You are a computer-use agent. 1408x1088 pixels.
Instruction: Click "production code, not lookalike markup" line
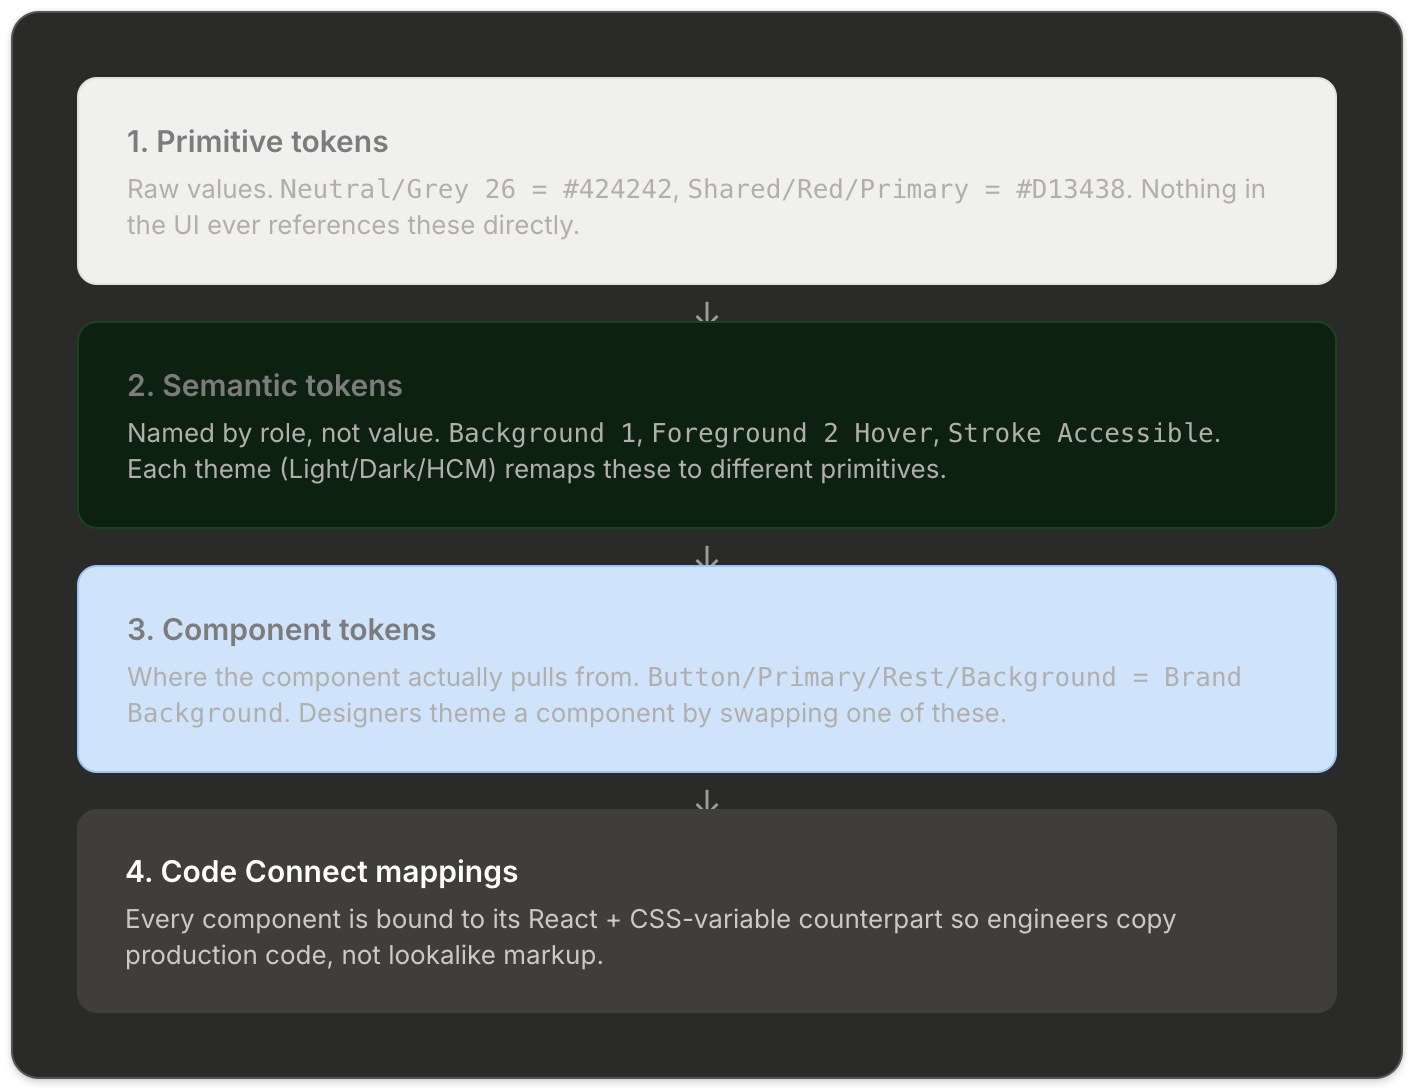[364, 956]
